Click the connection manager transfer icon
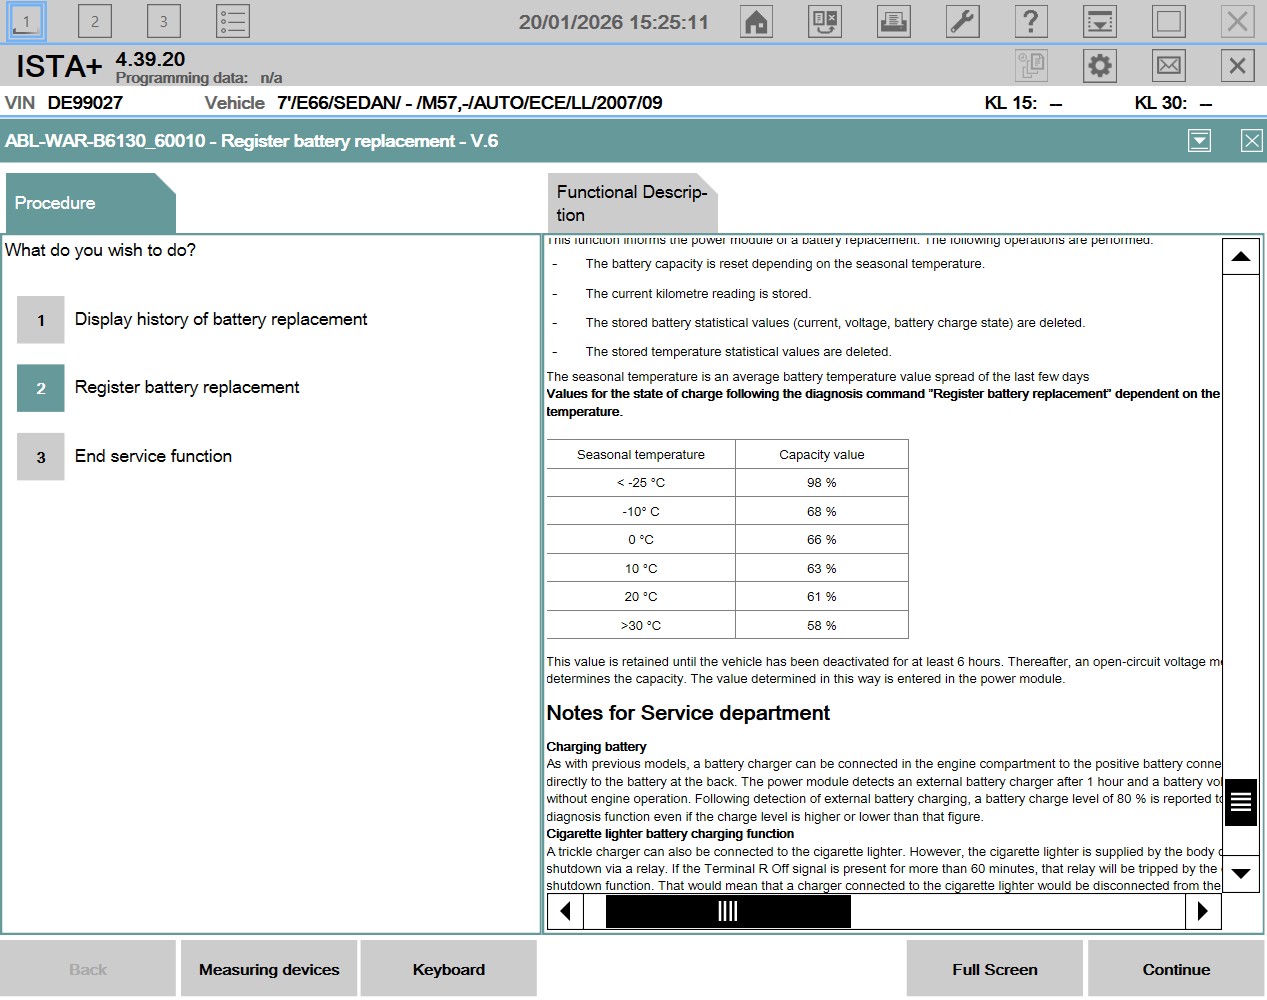This screenshot has height=1000, width=1267. [x=824, y=21]
